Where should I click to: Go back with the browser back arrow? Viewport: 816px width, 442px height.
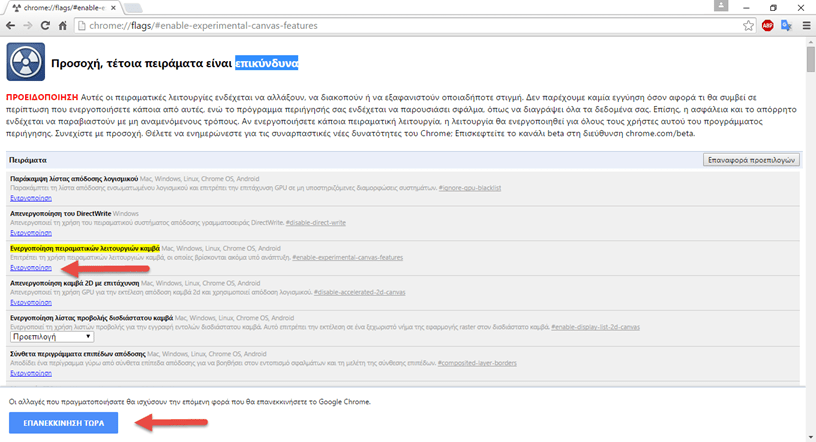tap(10, 26)
